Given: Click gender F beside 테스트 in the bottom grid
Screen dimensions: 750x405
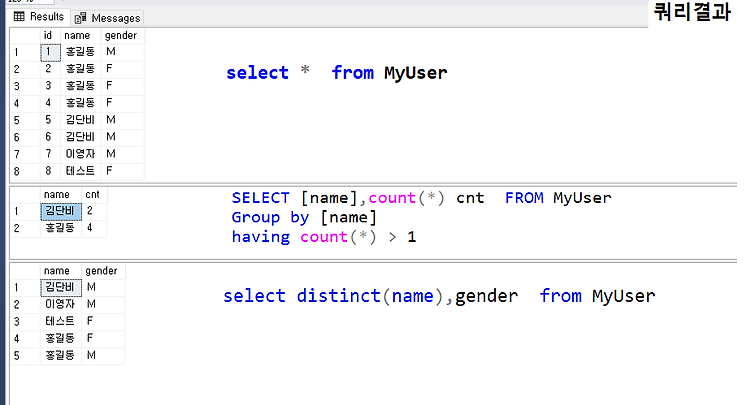Looking at the screenshot, I should 103,321.
